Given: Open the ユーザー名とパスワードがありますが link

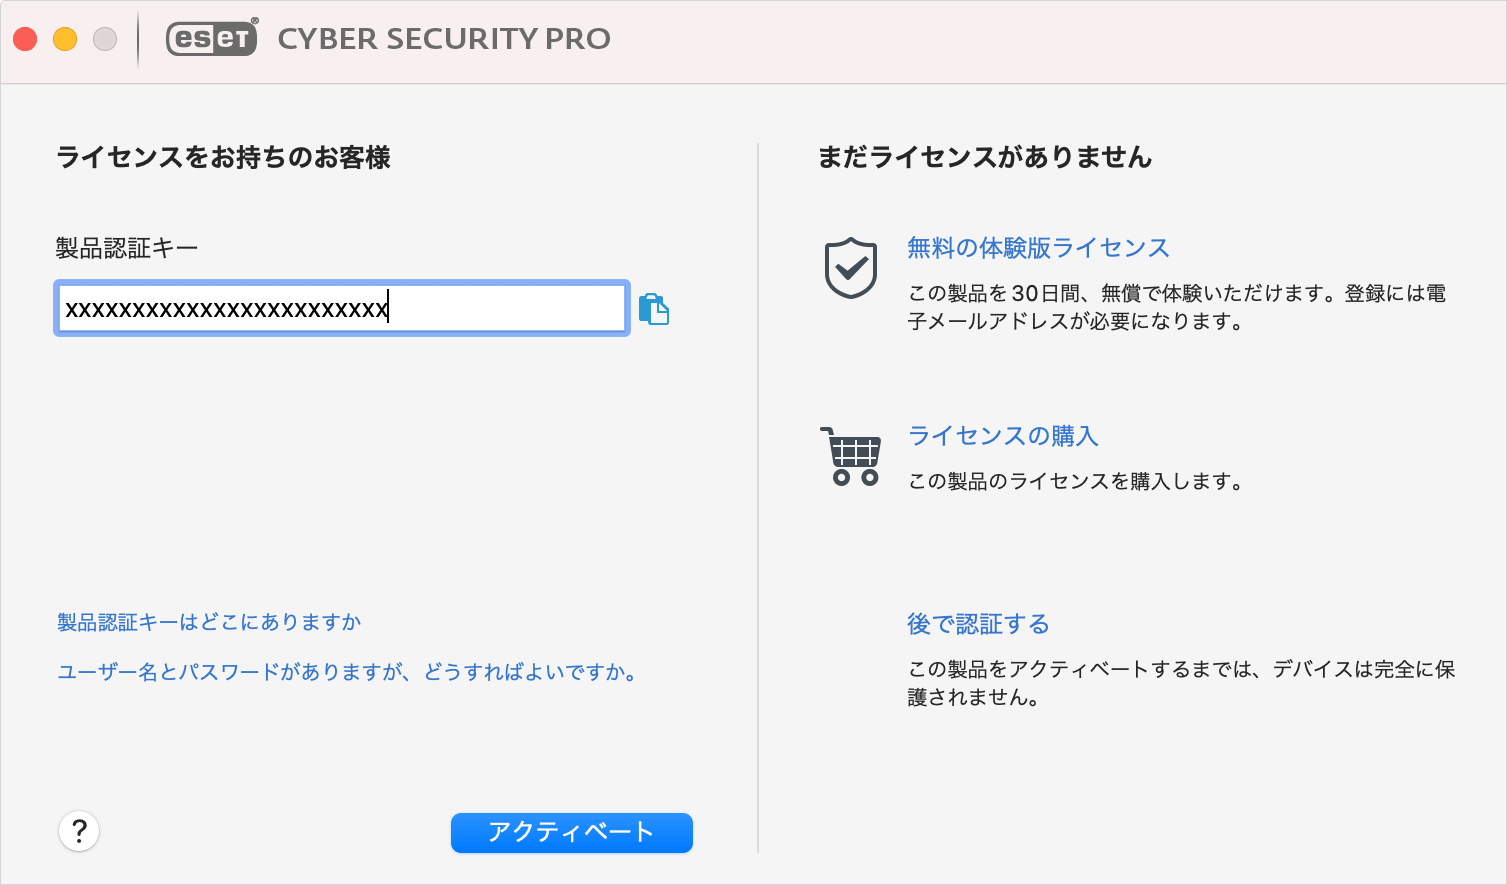Looking at the screenshot, I should (347, 672).
